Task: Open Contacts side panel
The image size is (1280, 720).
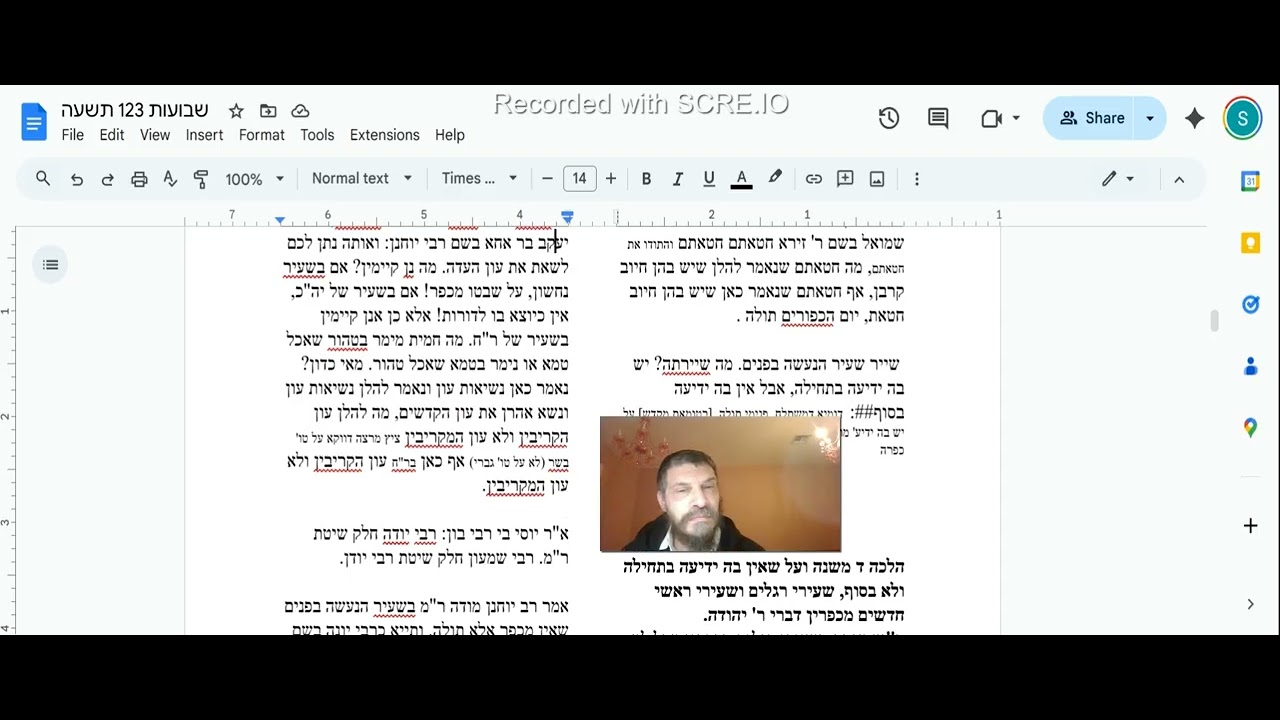Action: pos(1250,367)
